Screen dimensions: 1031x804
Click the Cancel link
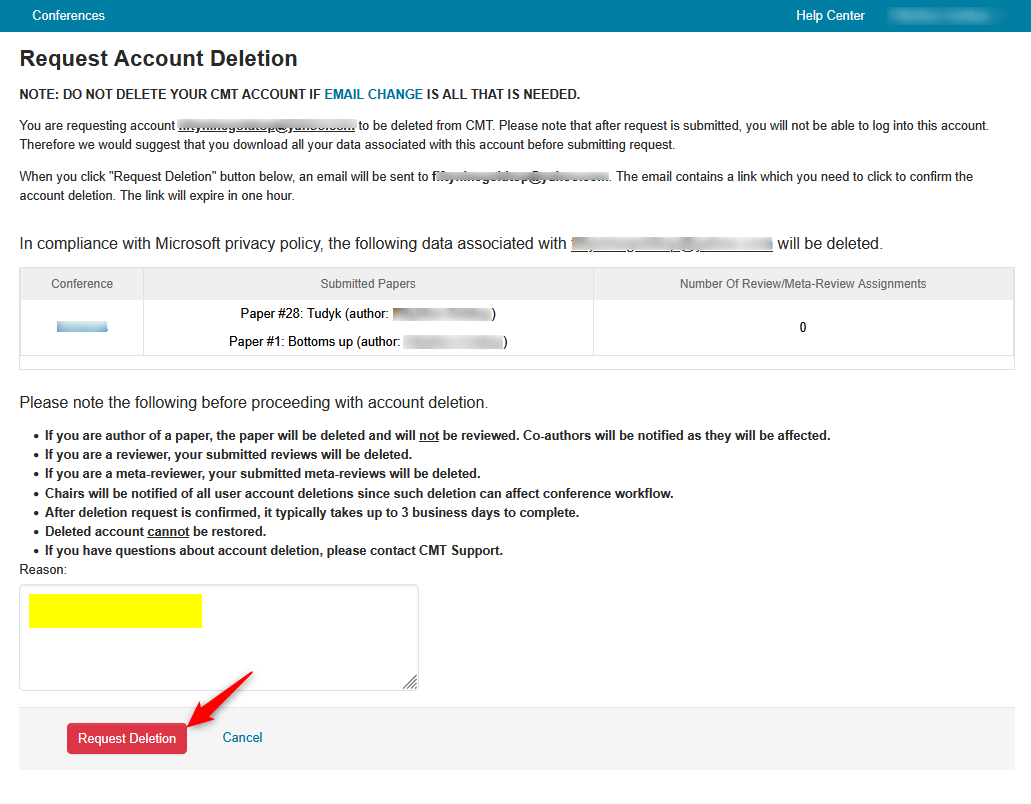pyautogui.click(x=242, y=738)
